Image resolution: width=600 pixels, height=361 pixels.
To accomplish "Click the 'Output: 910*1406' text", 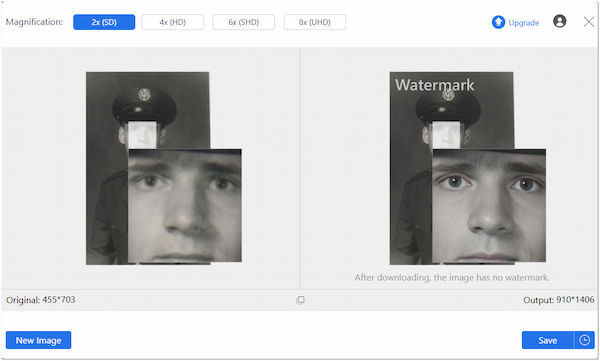I will tap(559, 300).
